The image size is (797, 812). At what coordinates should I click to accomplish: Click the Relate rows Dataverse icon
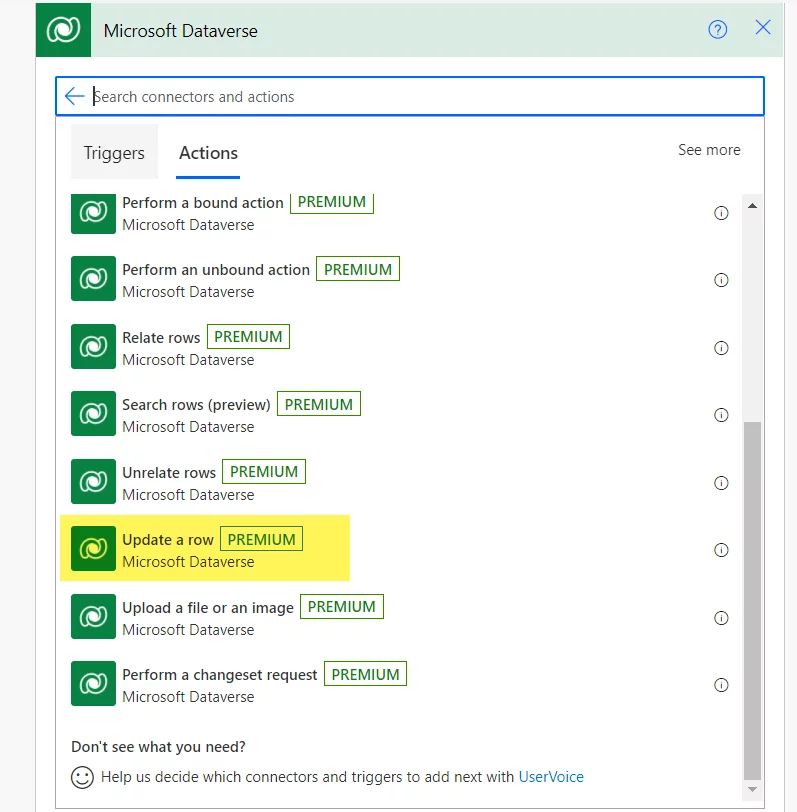(93, 346)
